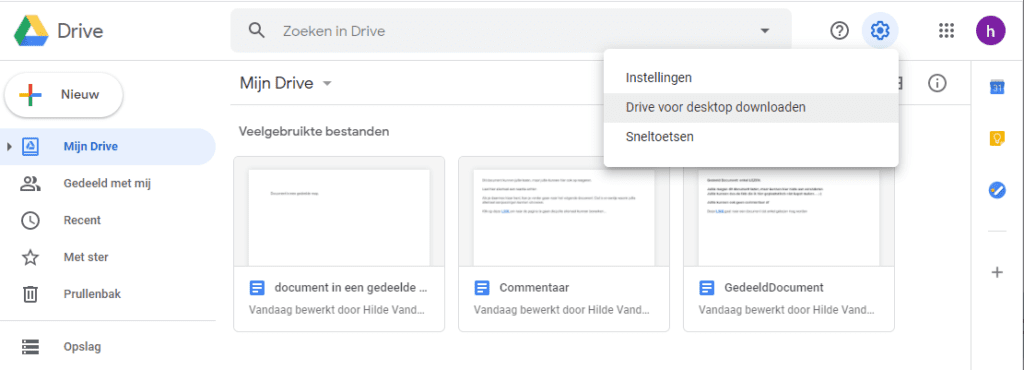The width and height of the screenshot is (1024, 370).
Task: Open Google Tasks side panel icon
Action: click(997, 191)
